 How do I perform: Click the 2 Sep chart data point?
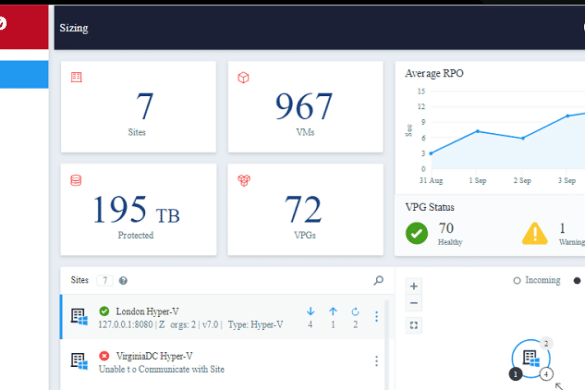coord(523,138)
